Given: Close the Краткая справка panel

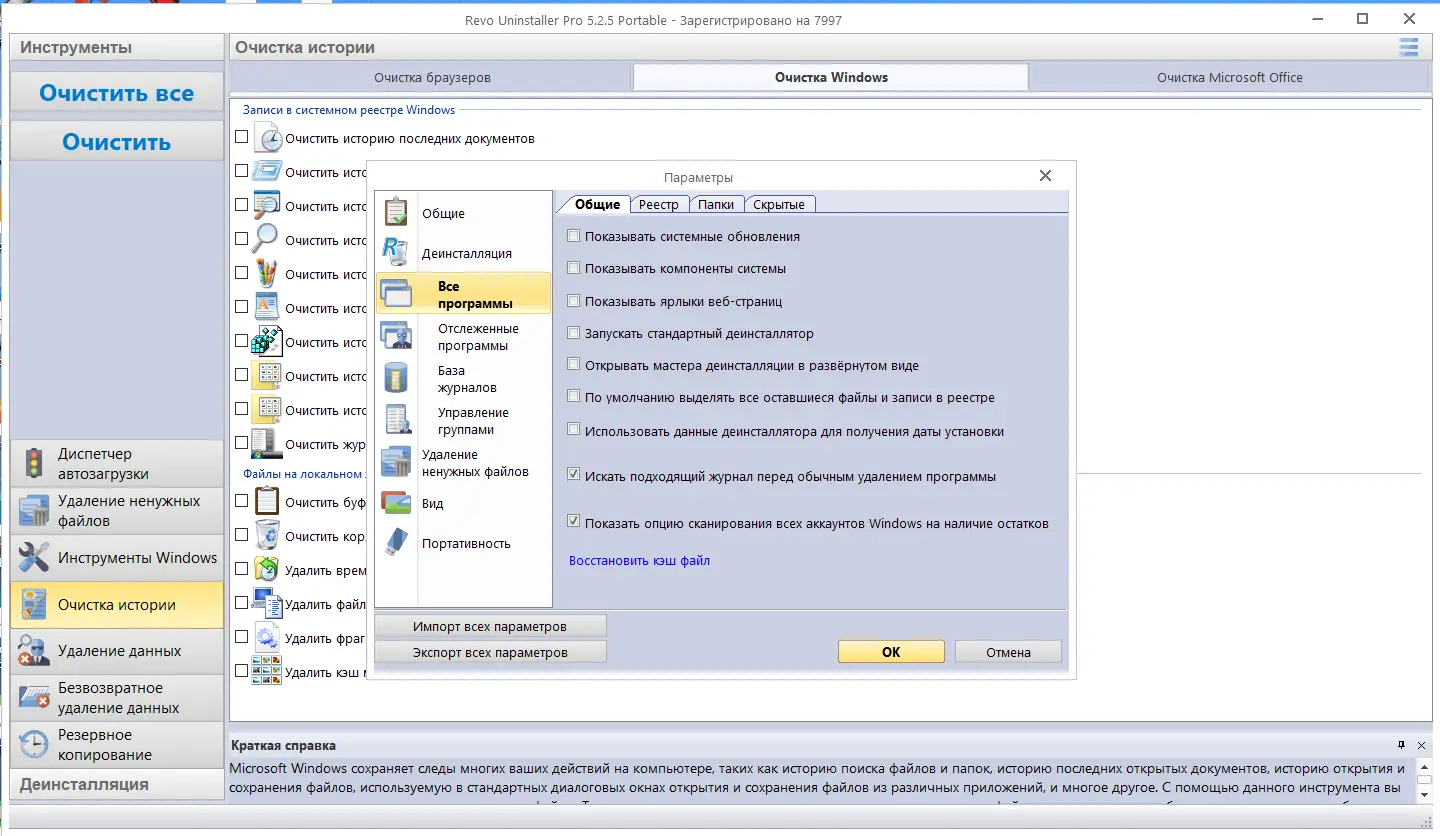Looking at the screenshot, I should pos(1420,745).
